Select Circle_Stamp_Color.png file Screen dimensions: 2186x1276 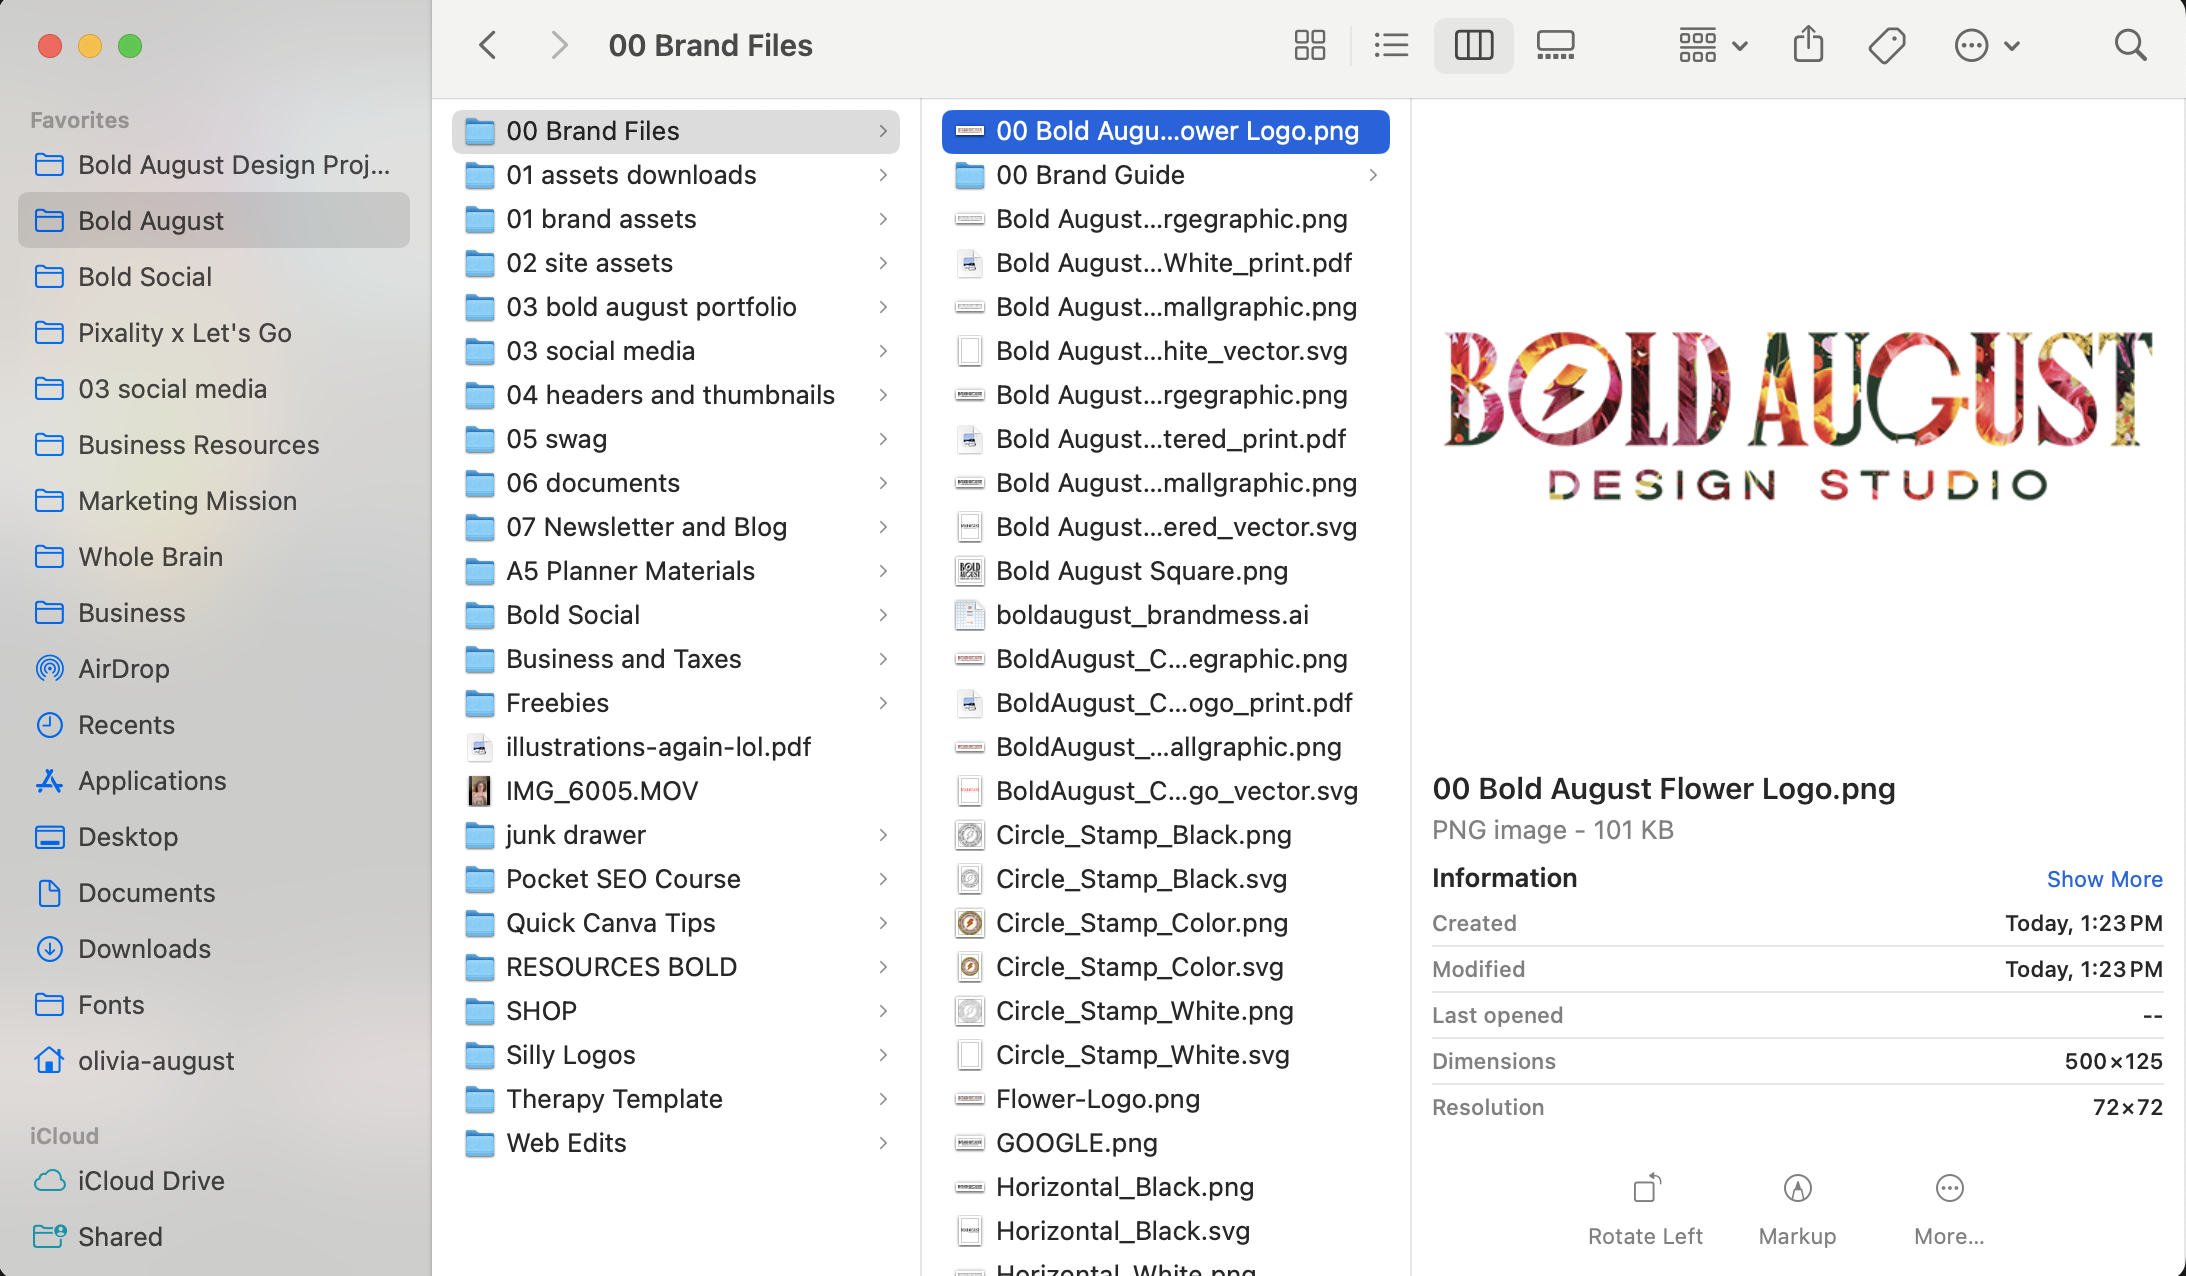(1141, 923)
